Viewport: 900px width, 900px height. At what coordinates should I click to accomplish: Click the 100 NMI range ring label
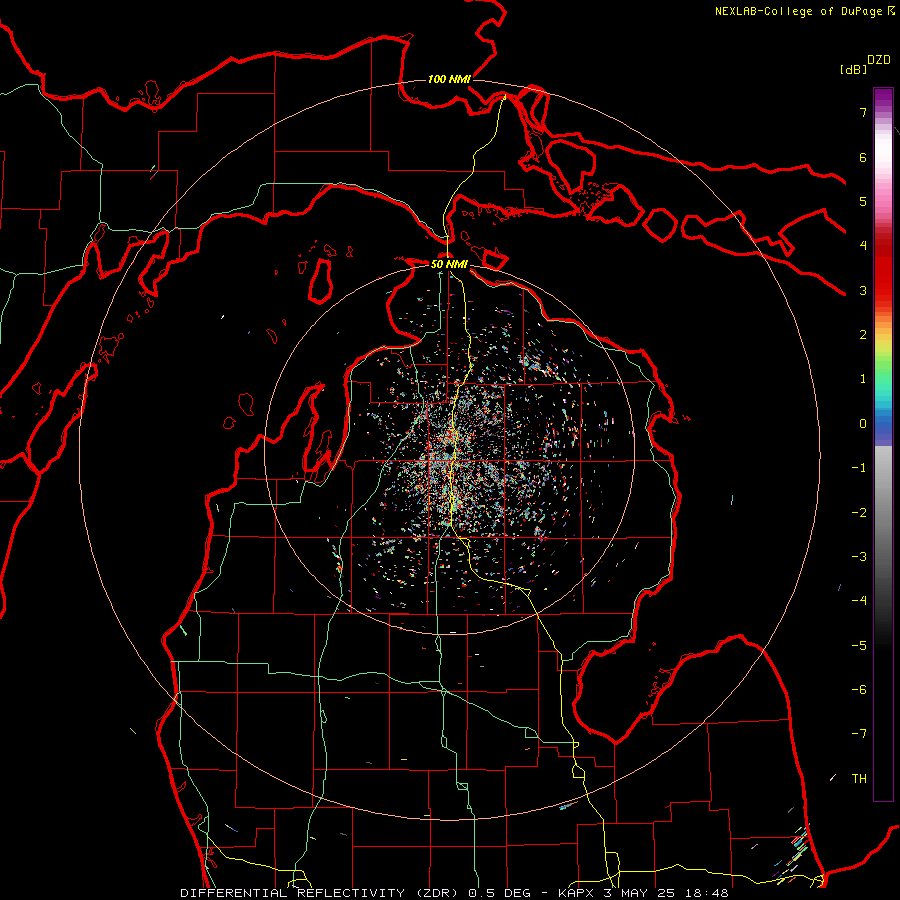[x=449, y=79]
